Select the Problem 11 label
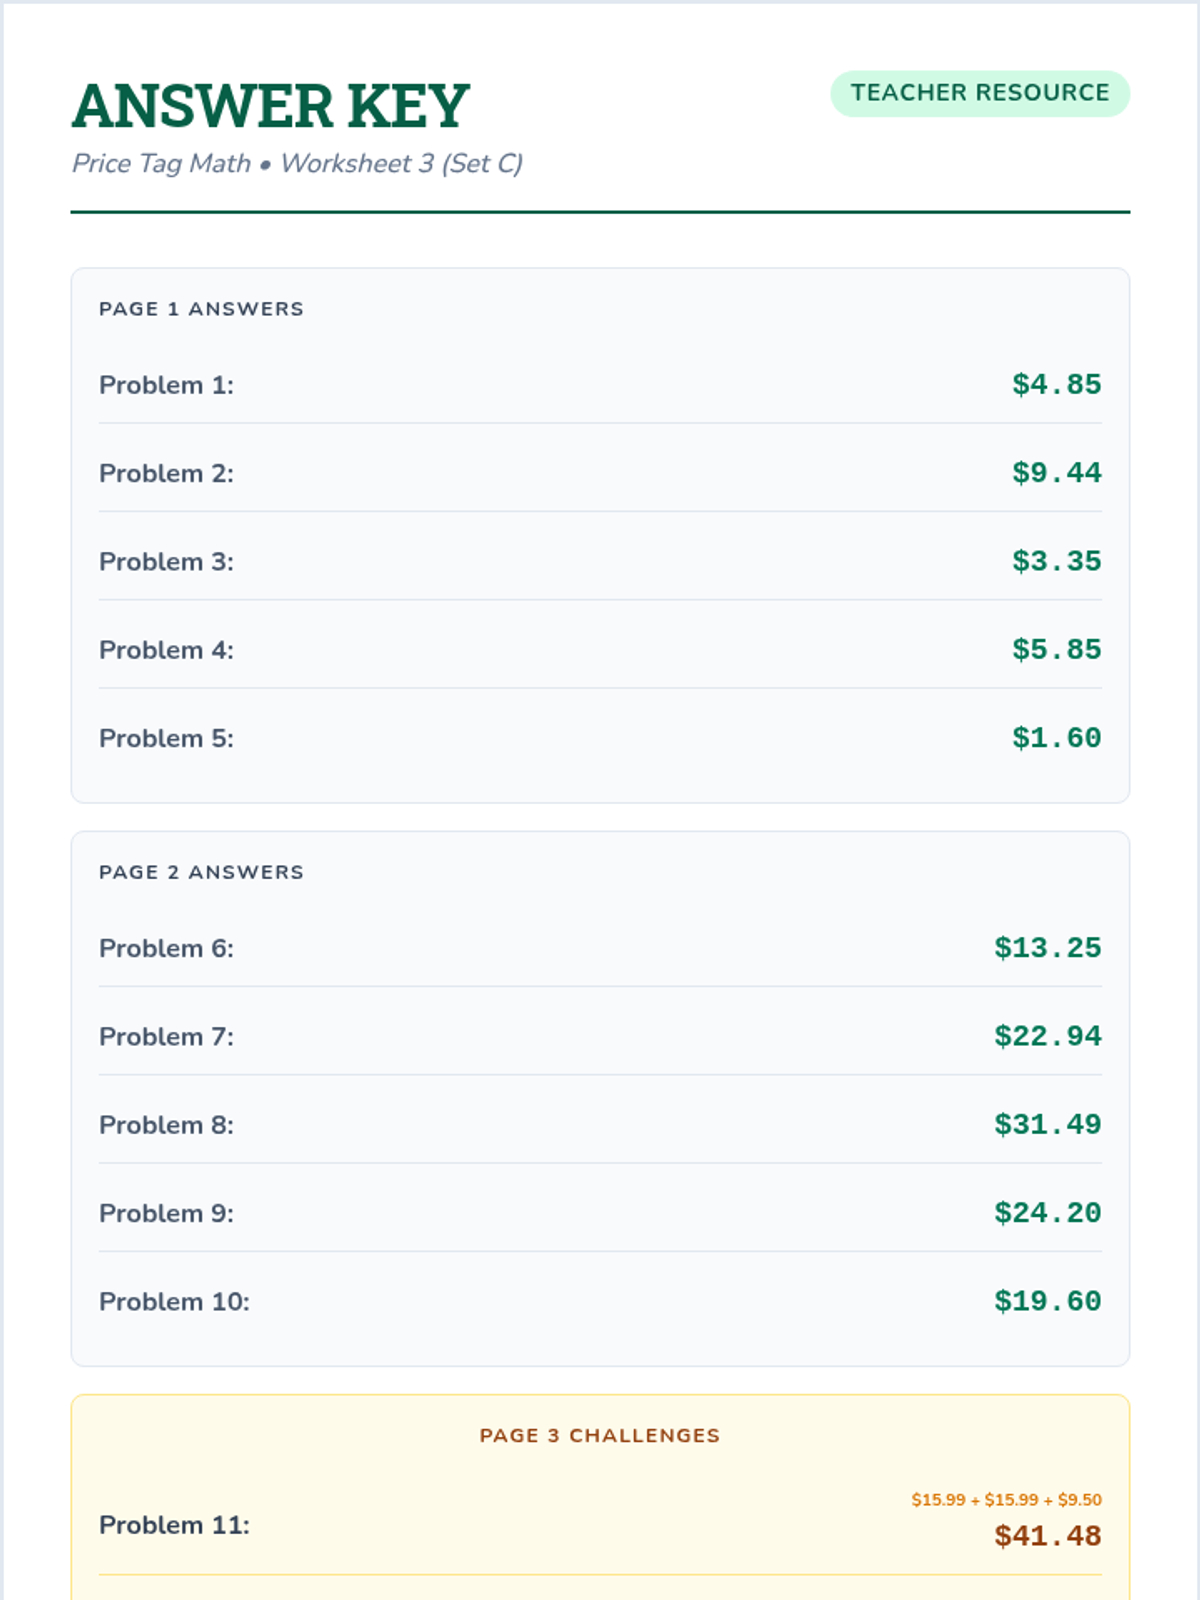The image size is (1200, 1600). point(174,1525)
